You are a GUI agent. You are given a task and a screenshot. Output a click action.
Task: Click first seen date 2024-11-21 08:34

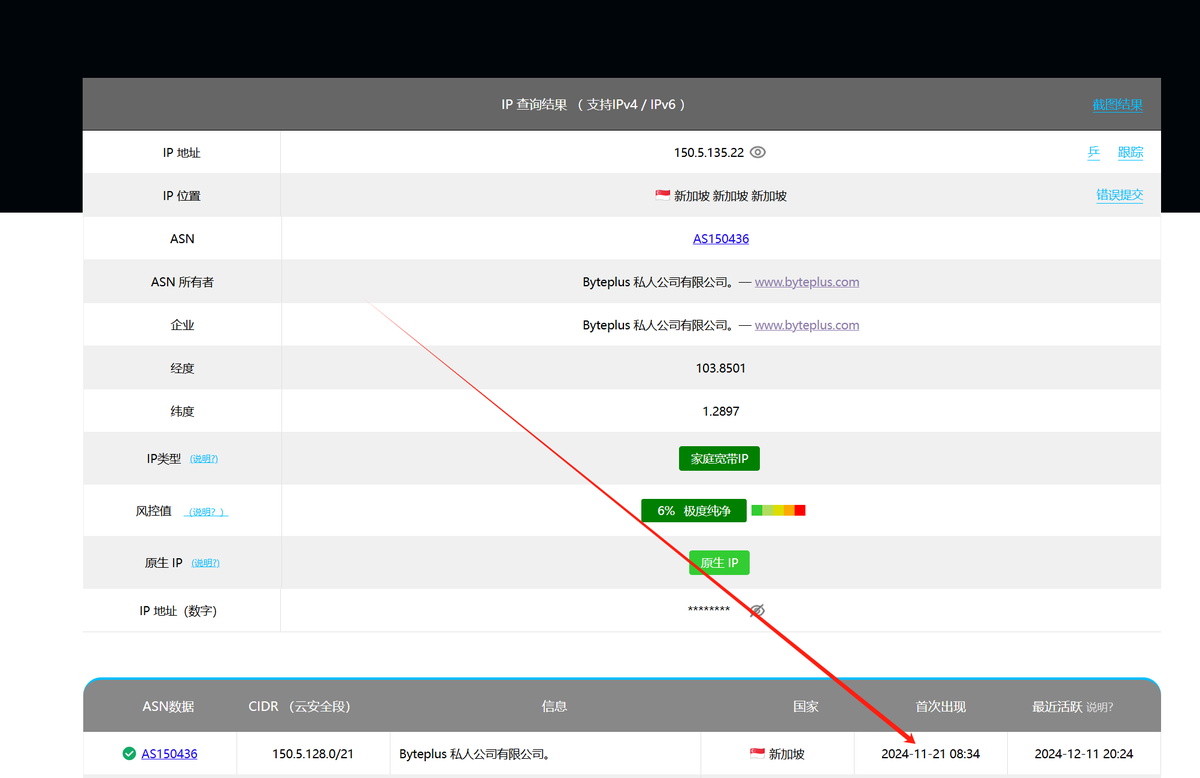pyautogui.click(x=931, y=754)
